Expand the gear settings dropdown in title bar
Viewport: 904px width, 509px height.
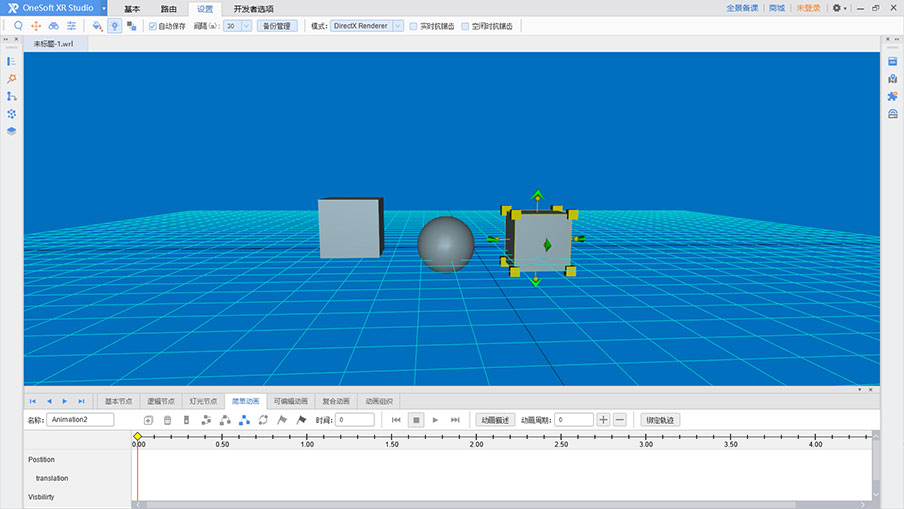point(840,8)
